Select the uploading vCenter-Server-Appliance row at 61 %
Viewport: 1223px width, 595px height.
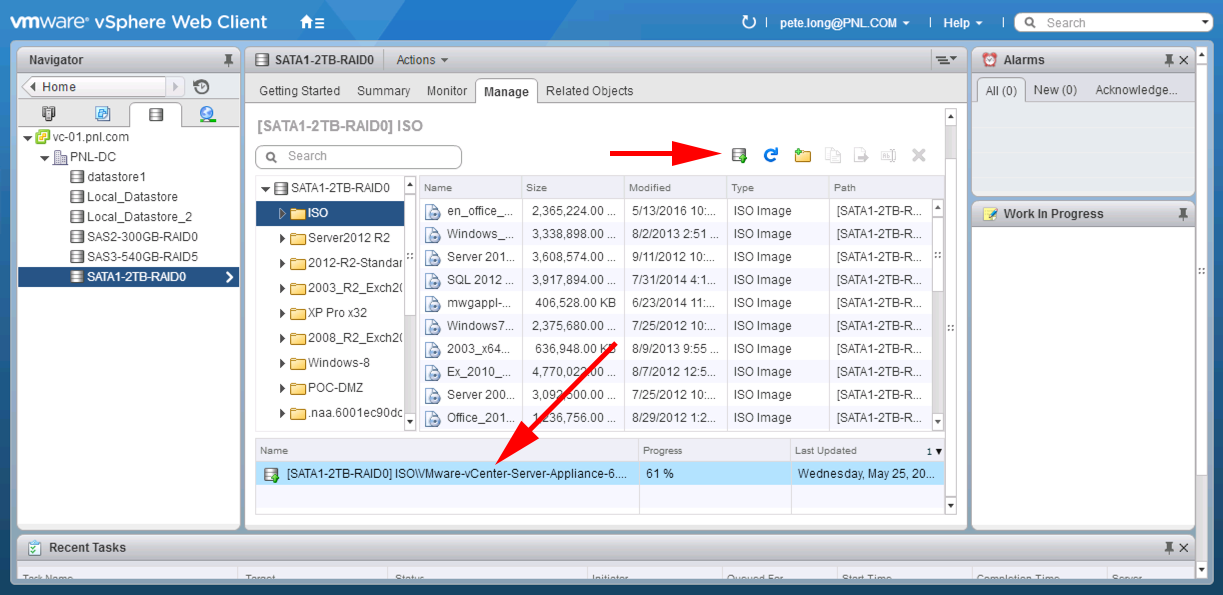tap(600, 474)
